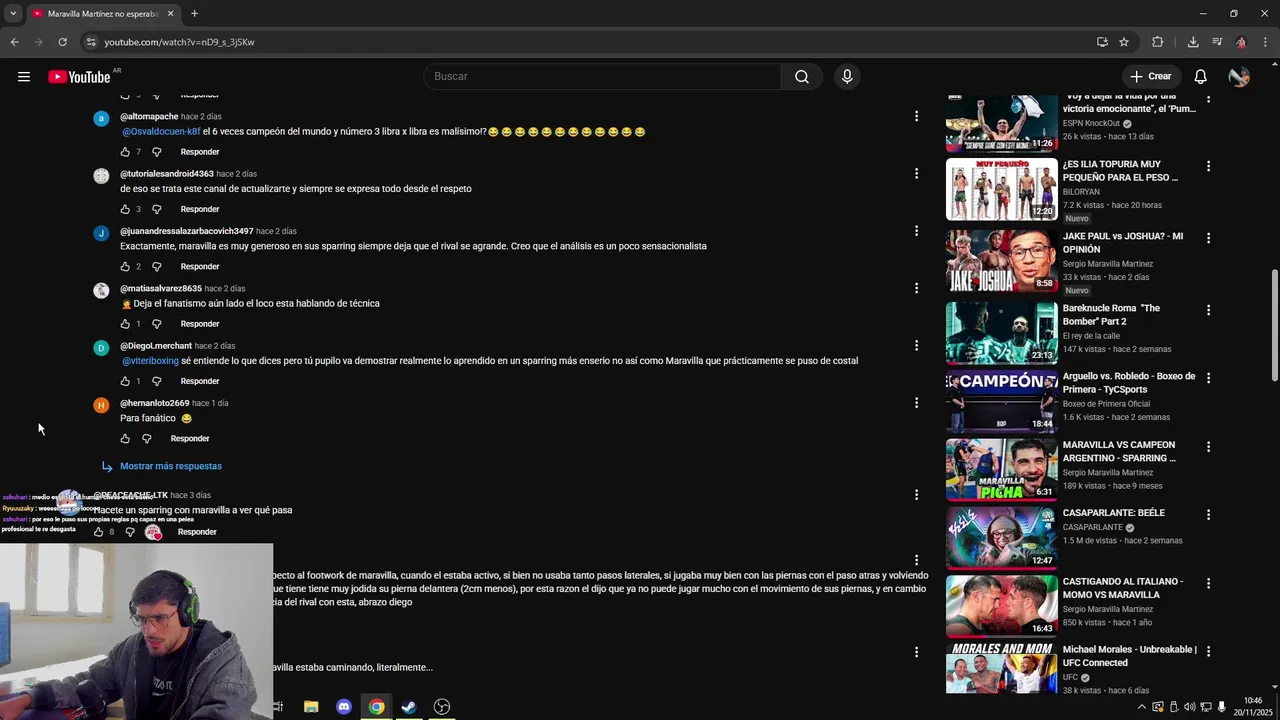Open more options for JAKE PAUL vs JOSHUA video
The height and width of the screenshot is (720, 1280).
[1208, 238]
